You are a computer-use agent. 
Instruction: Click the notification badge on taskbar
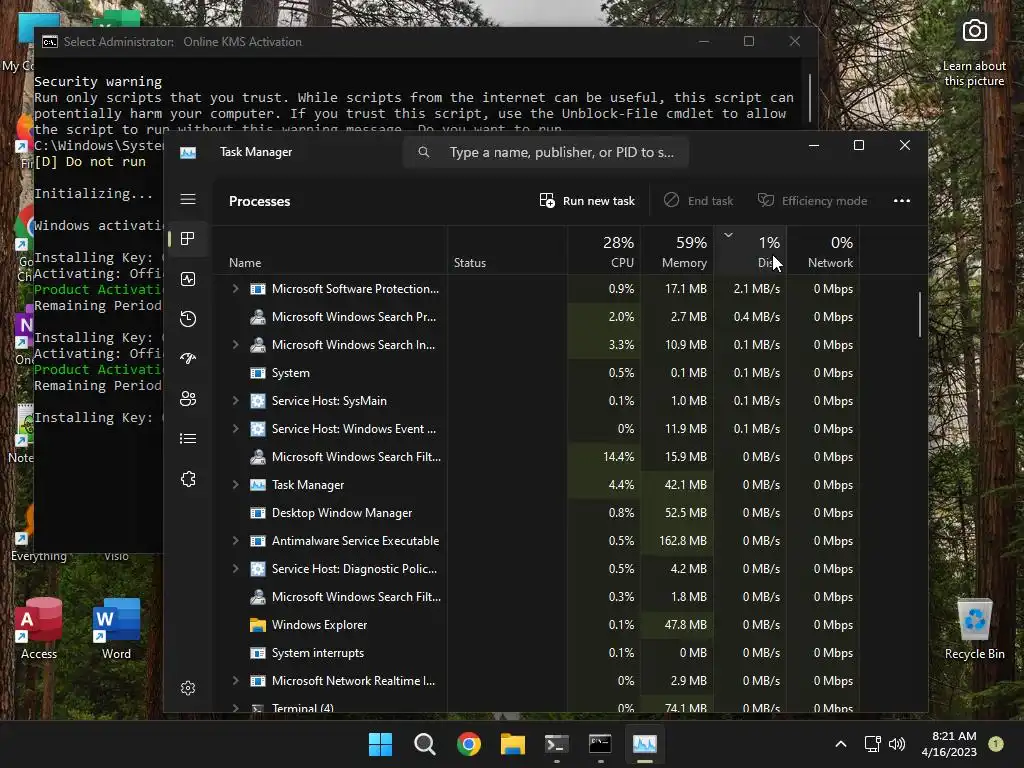[996, 743]
